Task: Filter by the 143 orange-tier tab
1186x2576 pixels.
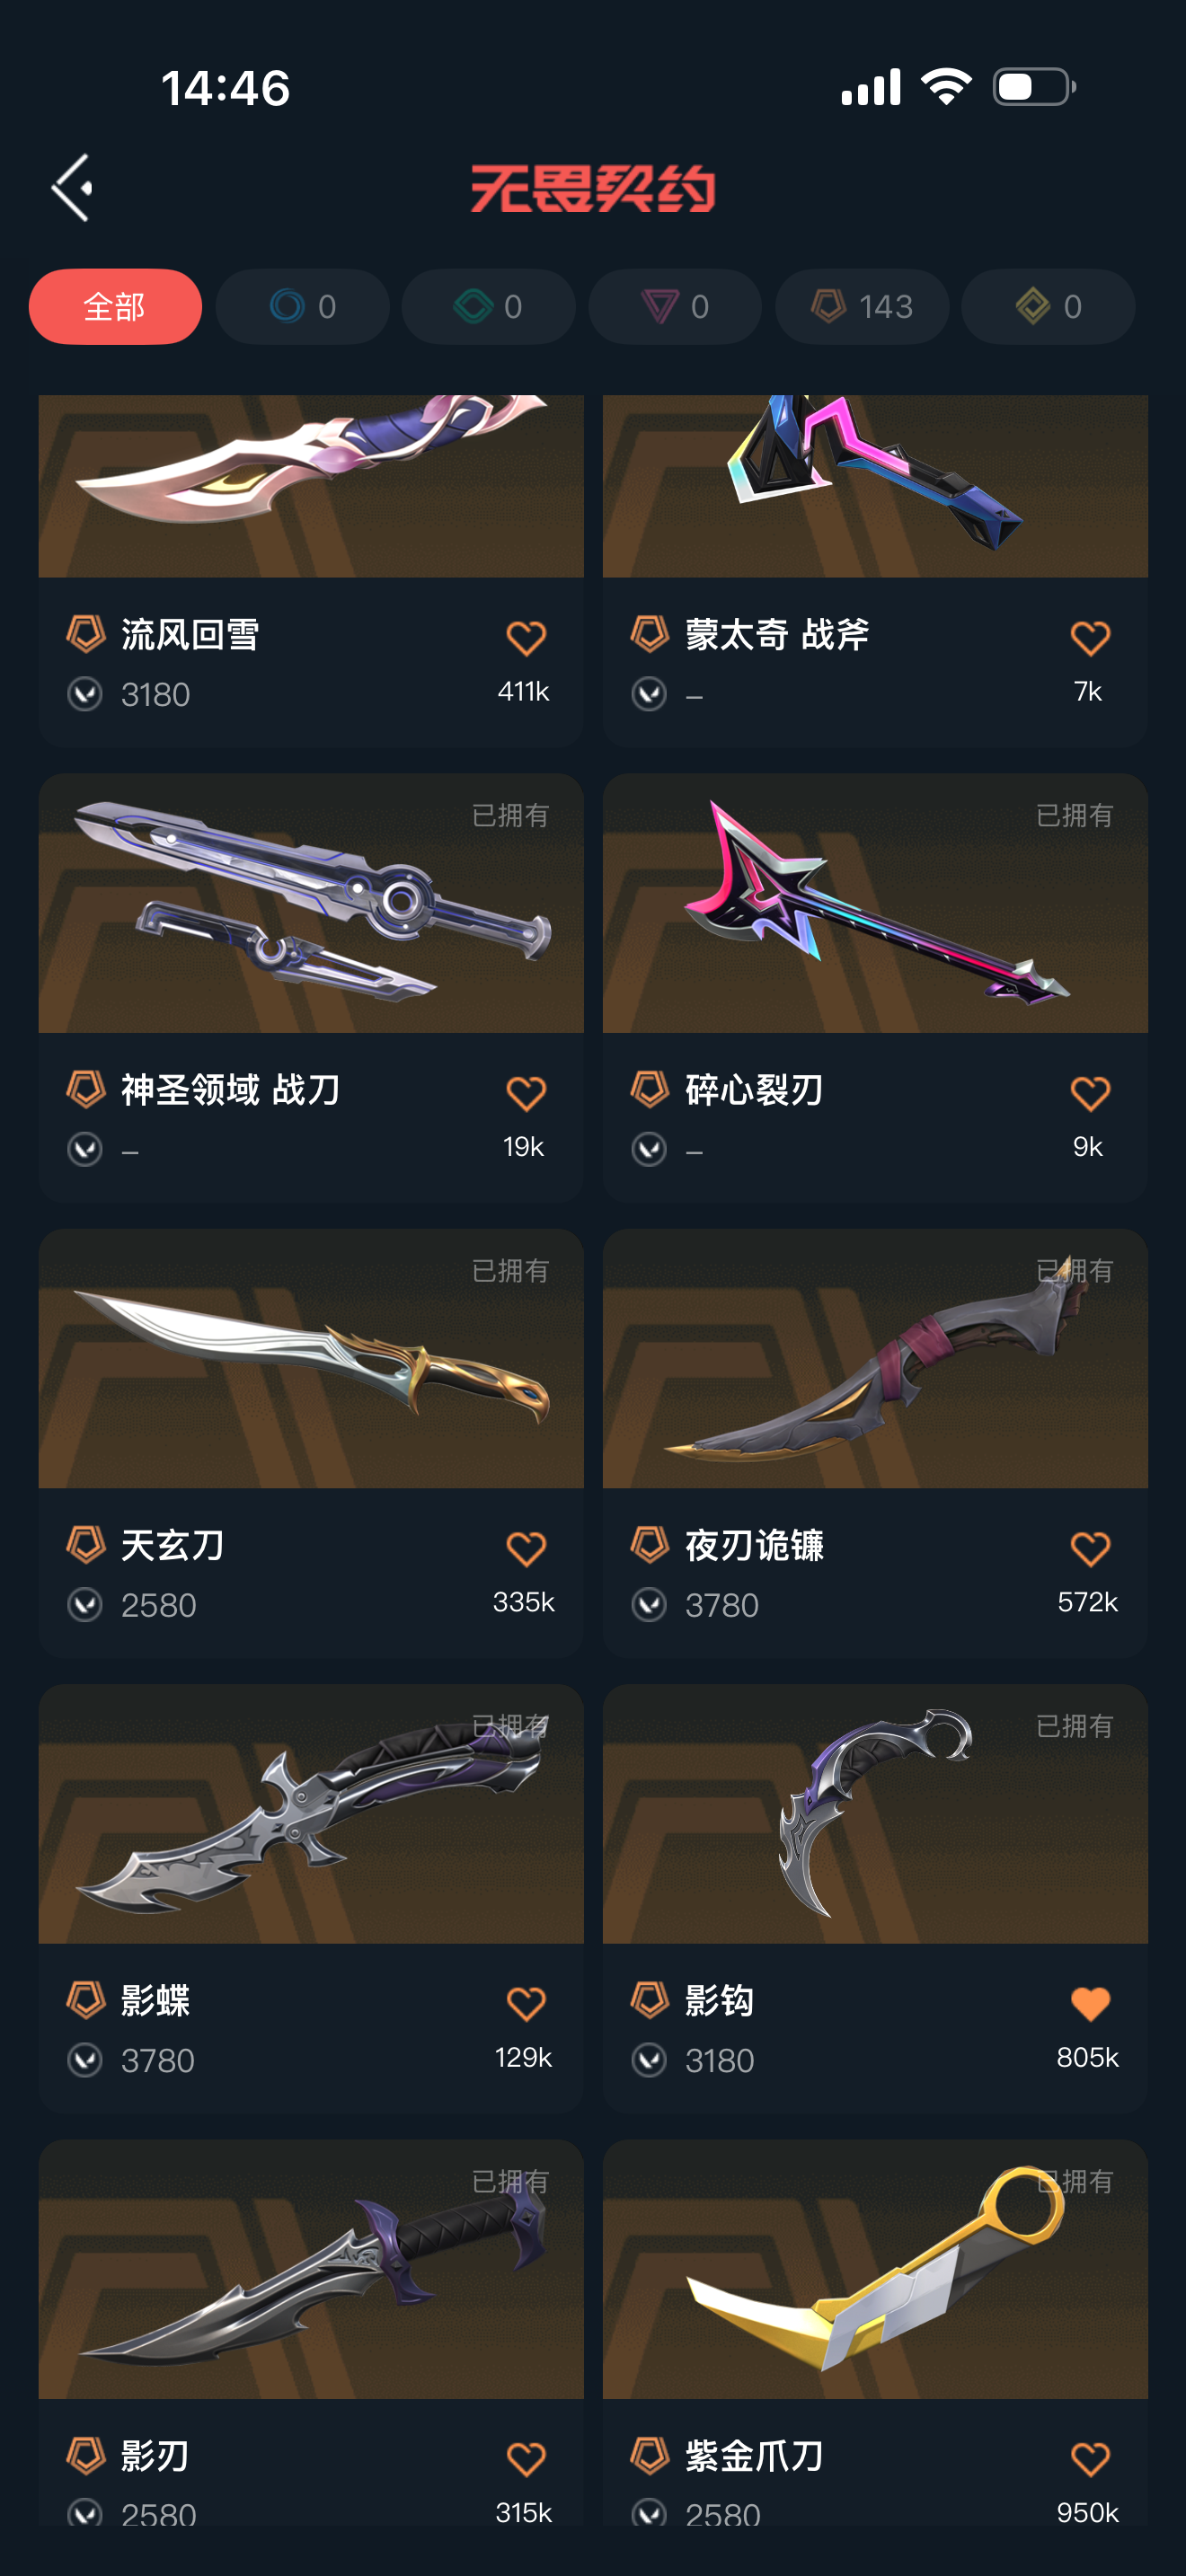Action: coord(862,306)
